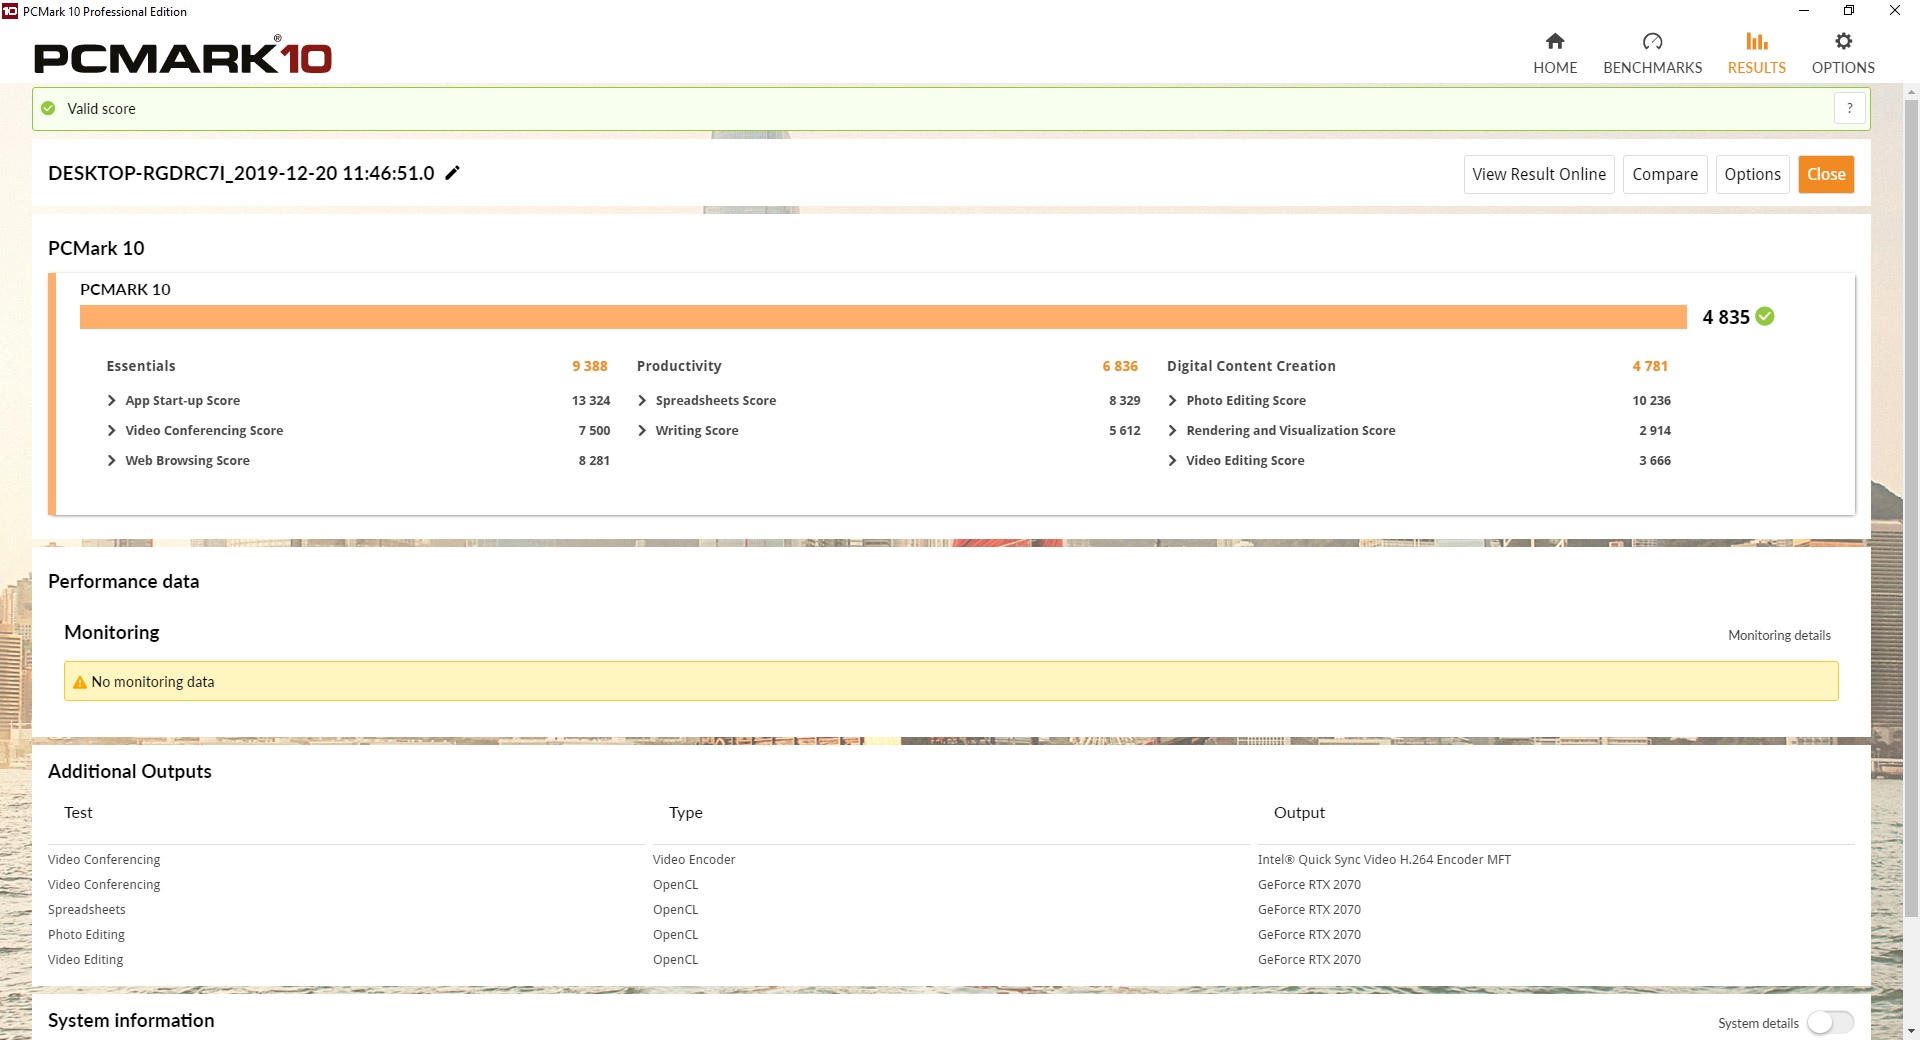This screenshot has height=1040, width=1920.
Task: Click Digital Content Creation heading
Action: (1251, 366)
